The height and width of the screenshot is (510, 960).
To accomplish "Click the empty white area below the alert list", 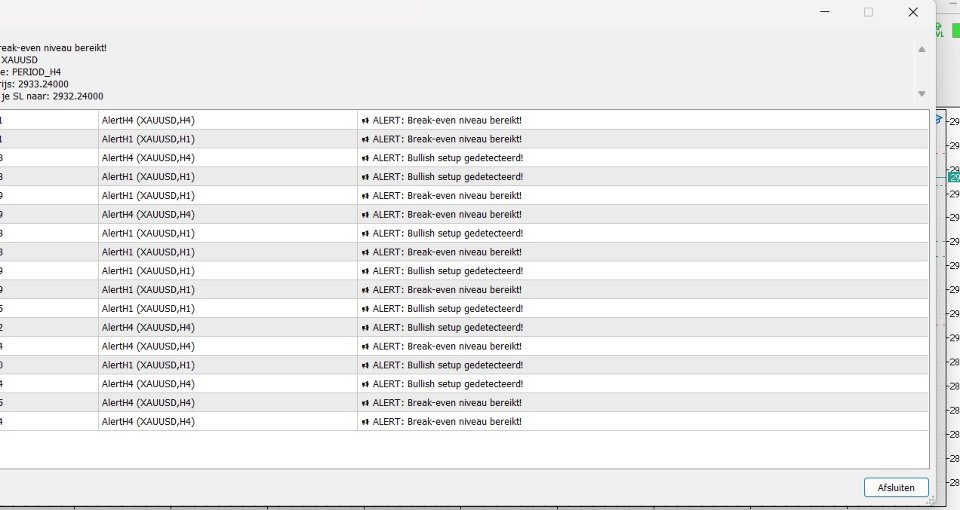I will coord(464,450).
